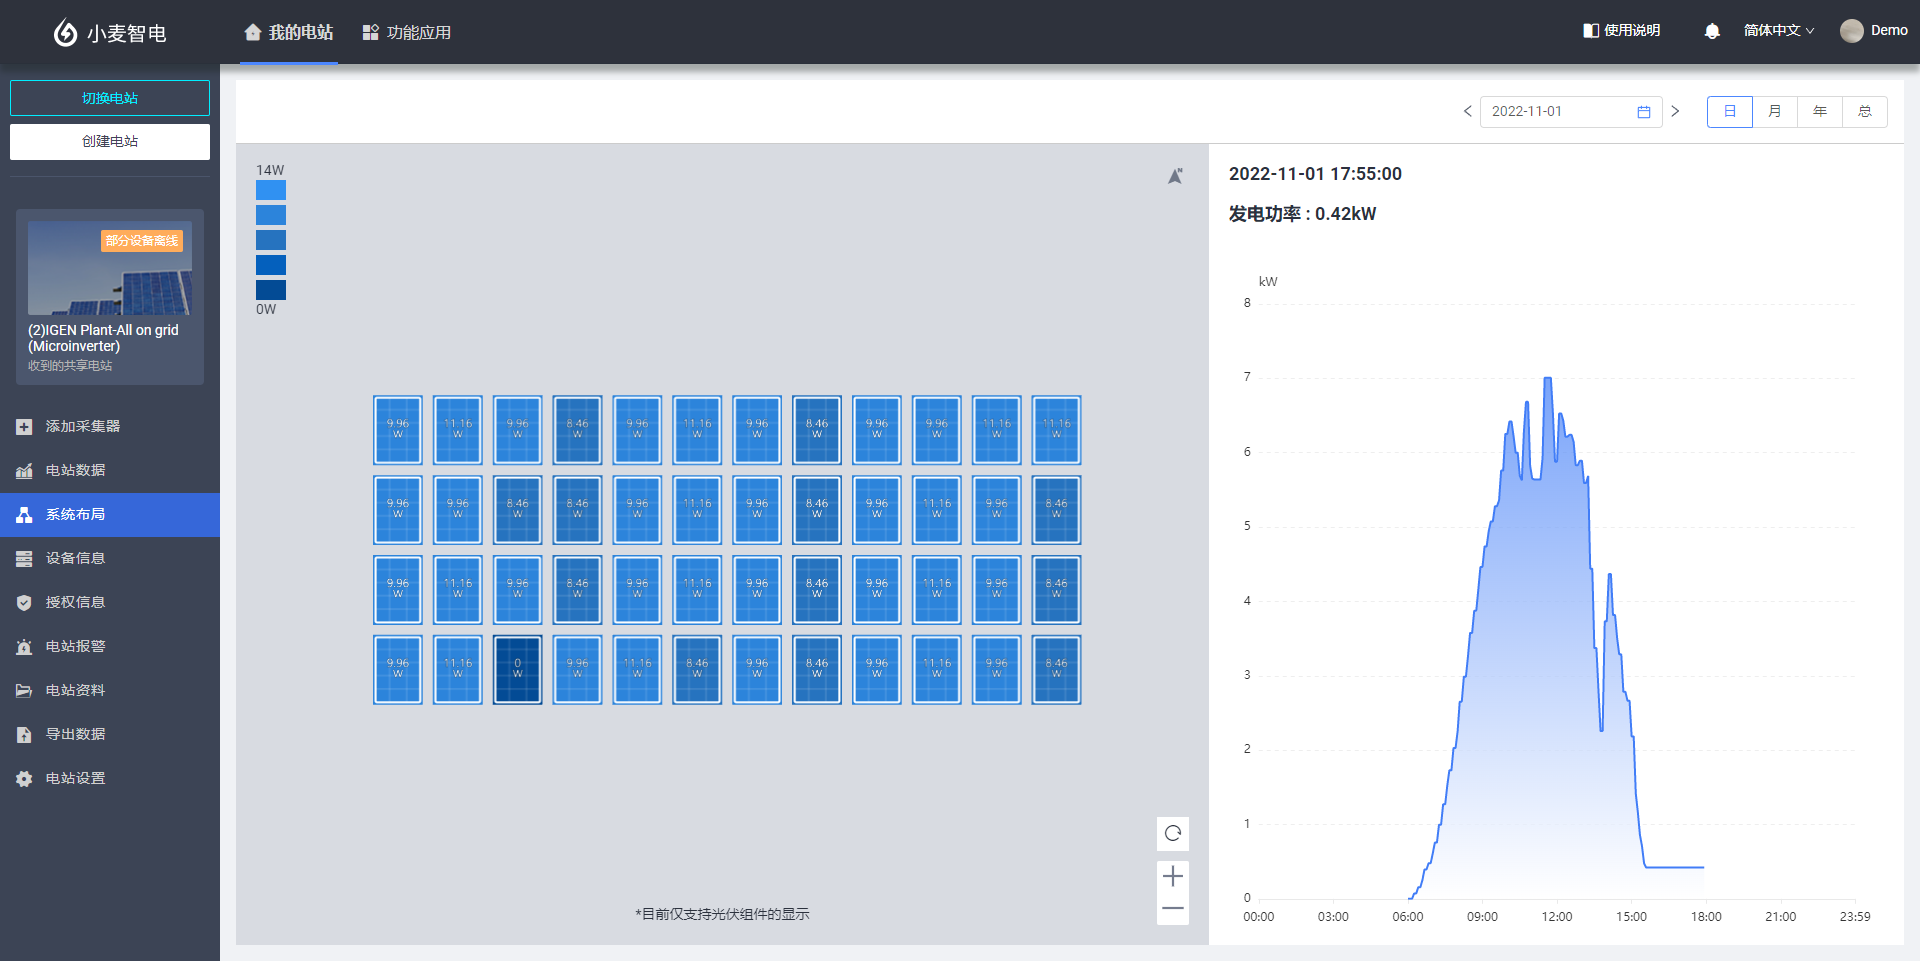
Task: Zoom out the layout with minus icon
Action: [x=1173, y=909]
